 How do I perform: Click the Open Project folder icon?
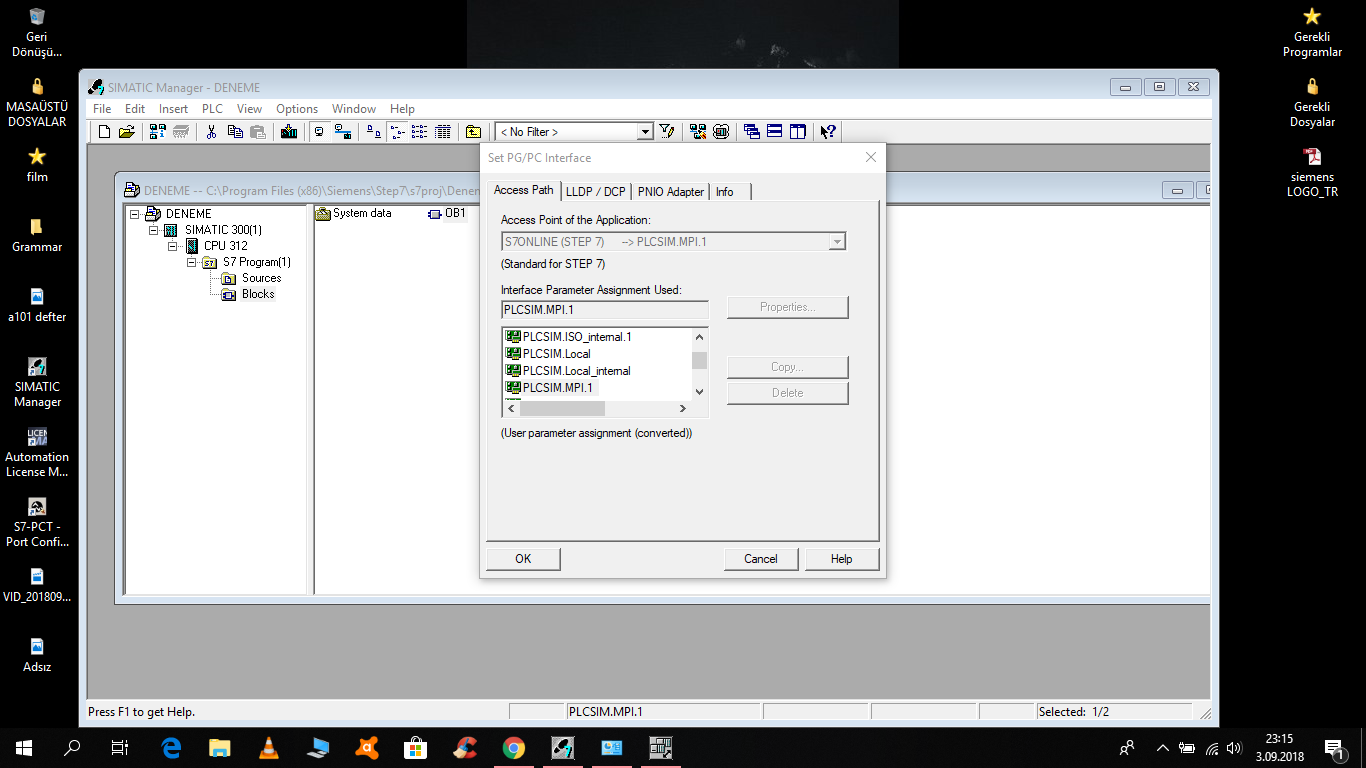[127, 132]
